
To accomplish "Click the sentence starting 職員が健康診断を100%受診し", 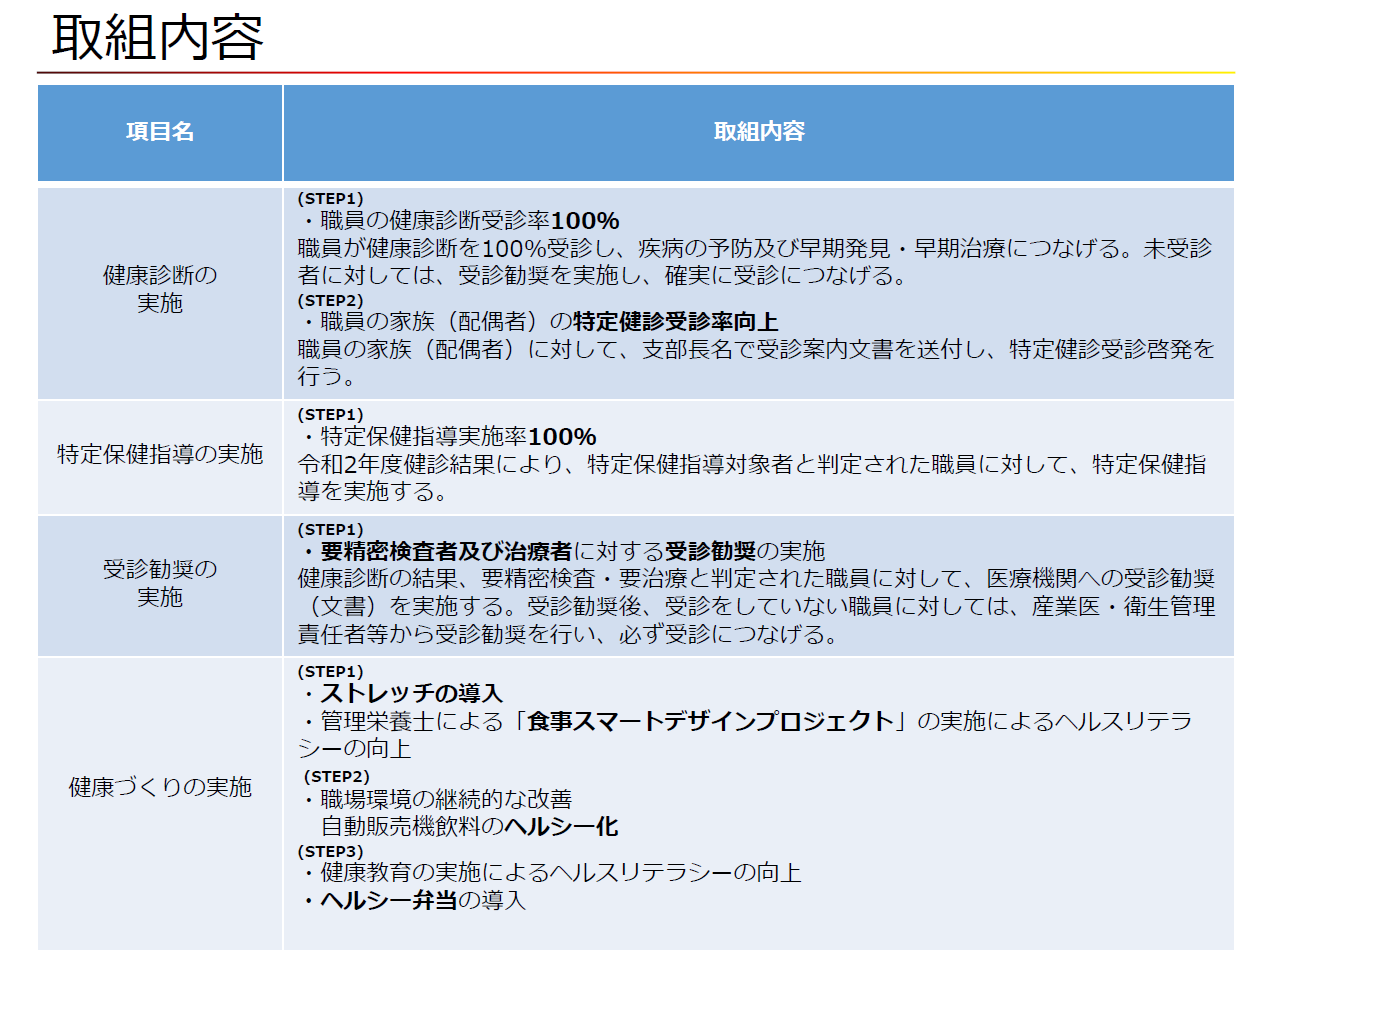I will pyautogui.click(x=755, y=261).
